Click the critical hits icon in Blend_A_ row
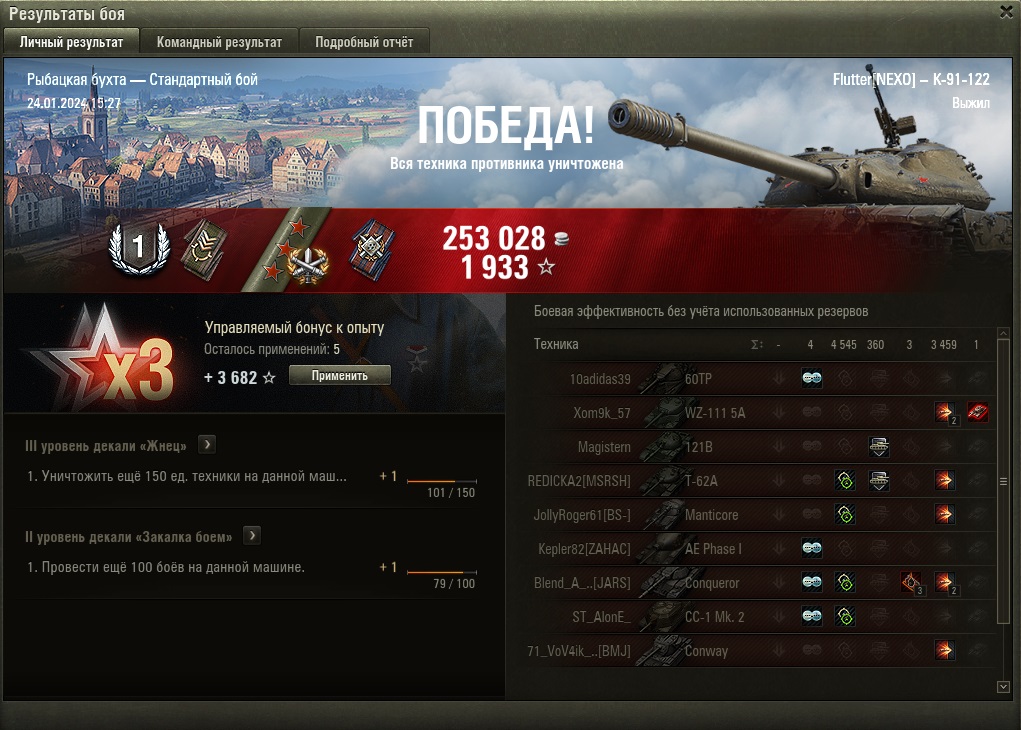 (912, 583)
